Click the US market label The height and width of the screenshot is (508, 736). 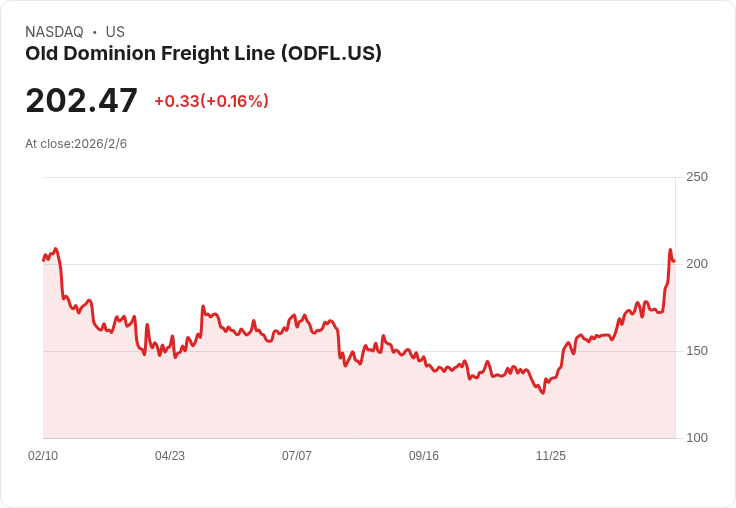point(115,32)
